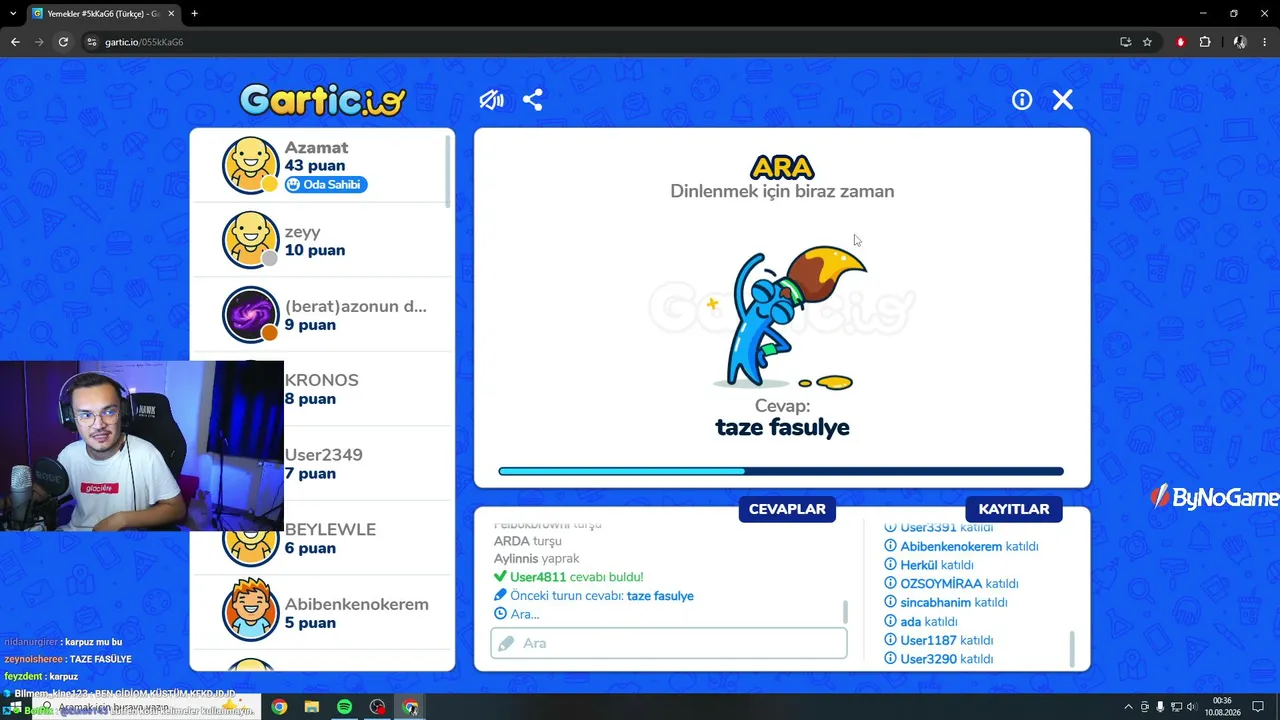Screen dimensions: 1280x720
Task: Click the player list scrollbar
Action: point(448,171)
